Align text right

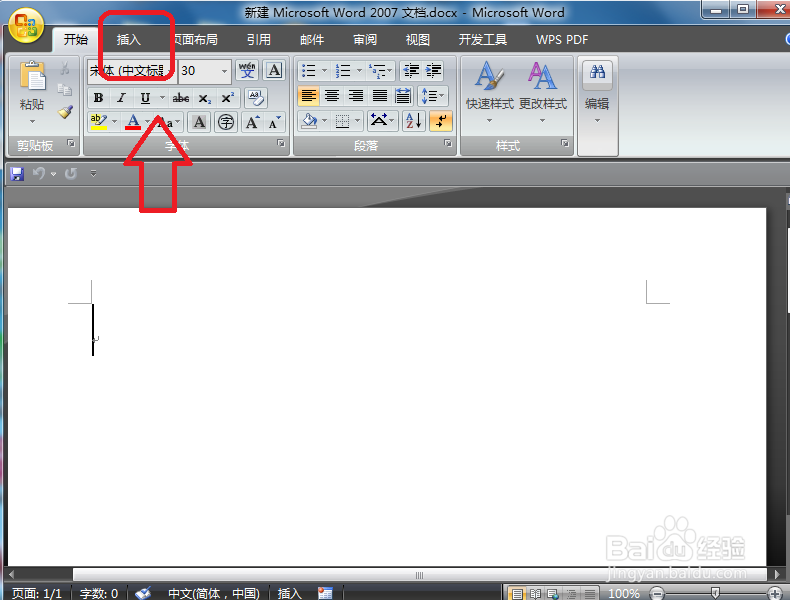click(x=356, y=96)
